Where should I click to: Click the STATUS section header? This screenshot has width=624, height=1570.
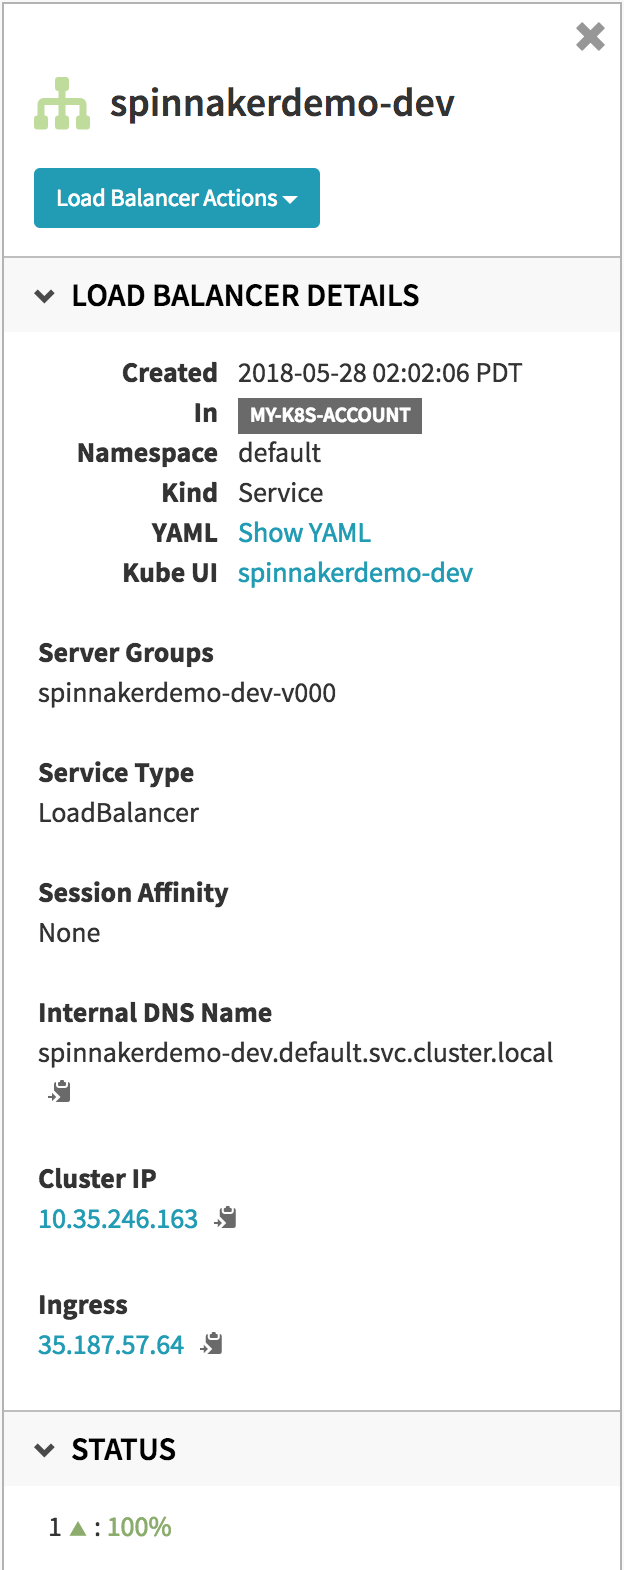(124, 1449)
